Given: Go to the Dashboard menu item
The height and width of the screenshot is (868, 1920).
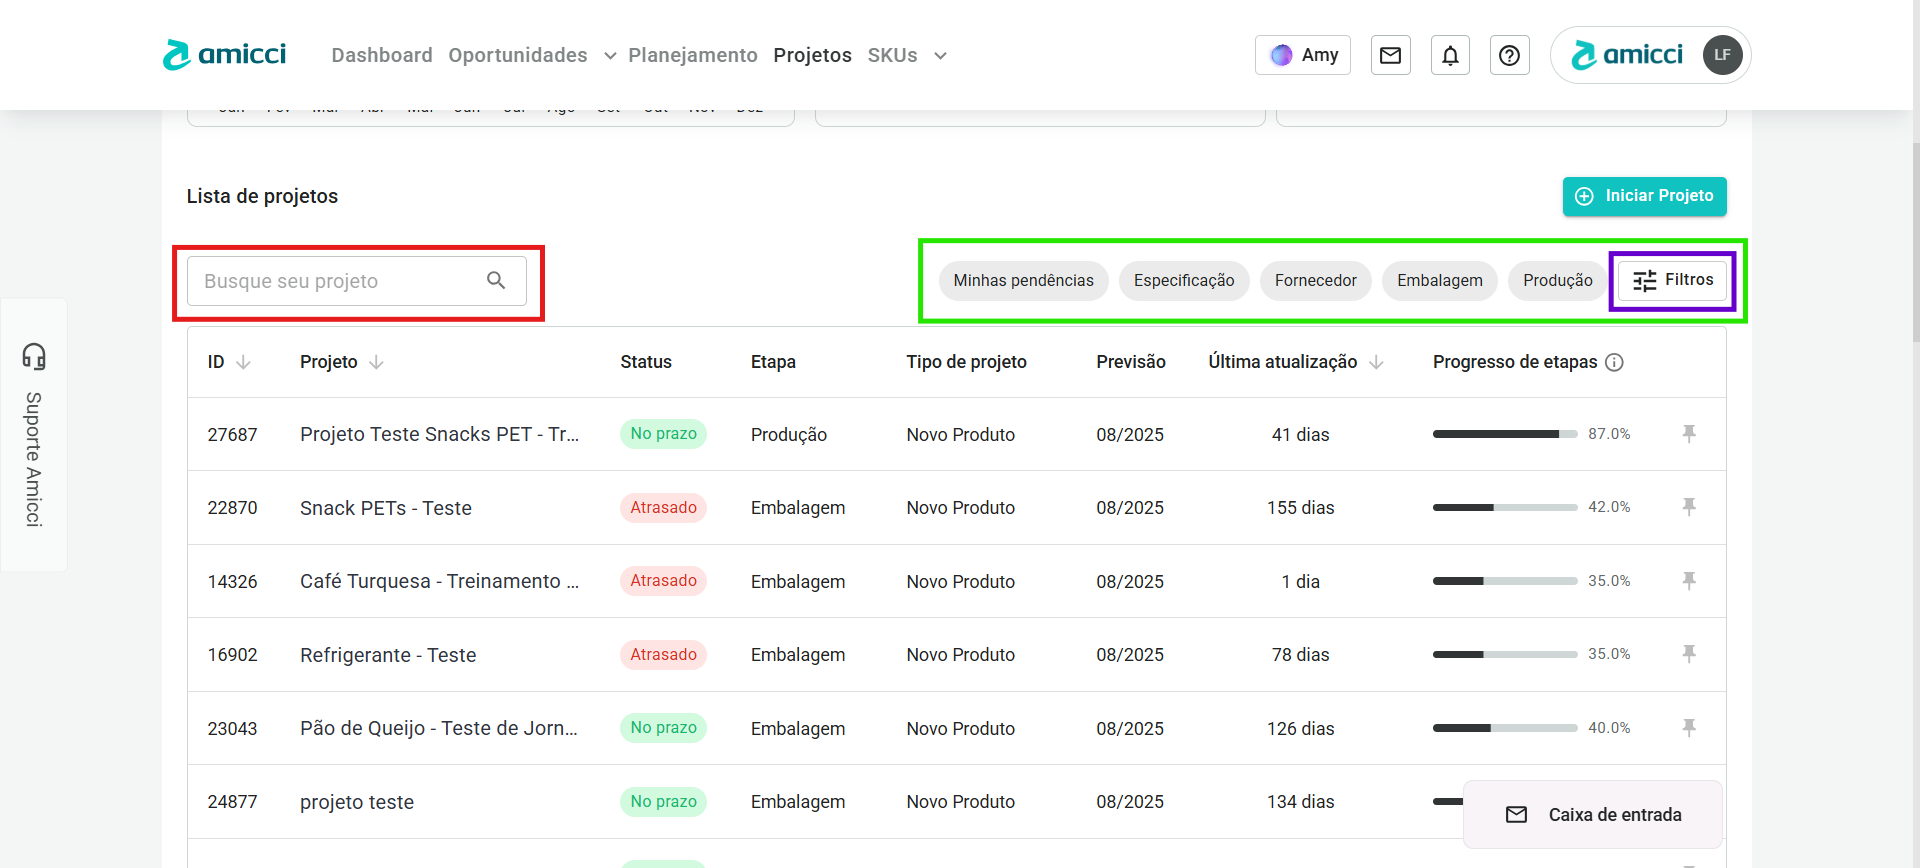Looking at the screenshot, I should click(x=382, y=56).
